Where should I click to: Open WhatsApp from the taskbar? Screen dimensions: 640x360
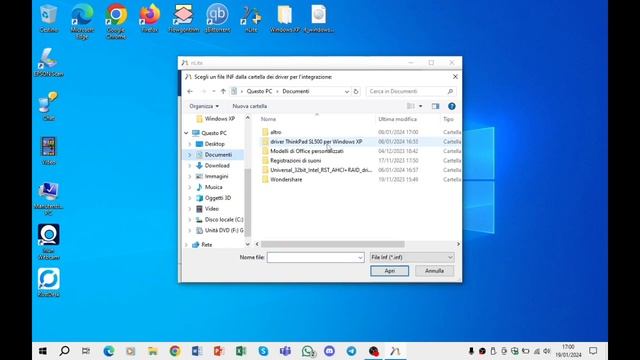coord(308,351)
